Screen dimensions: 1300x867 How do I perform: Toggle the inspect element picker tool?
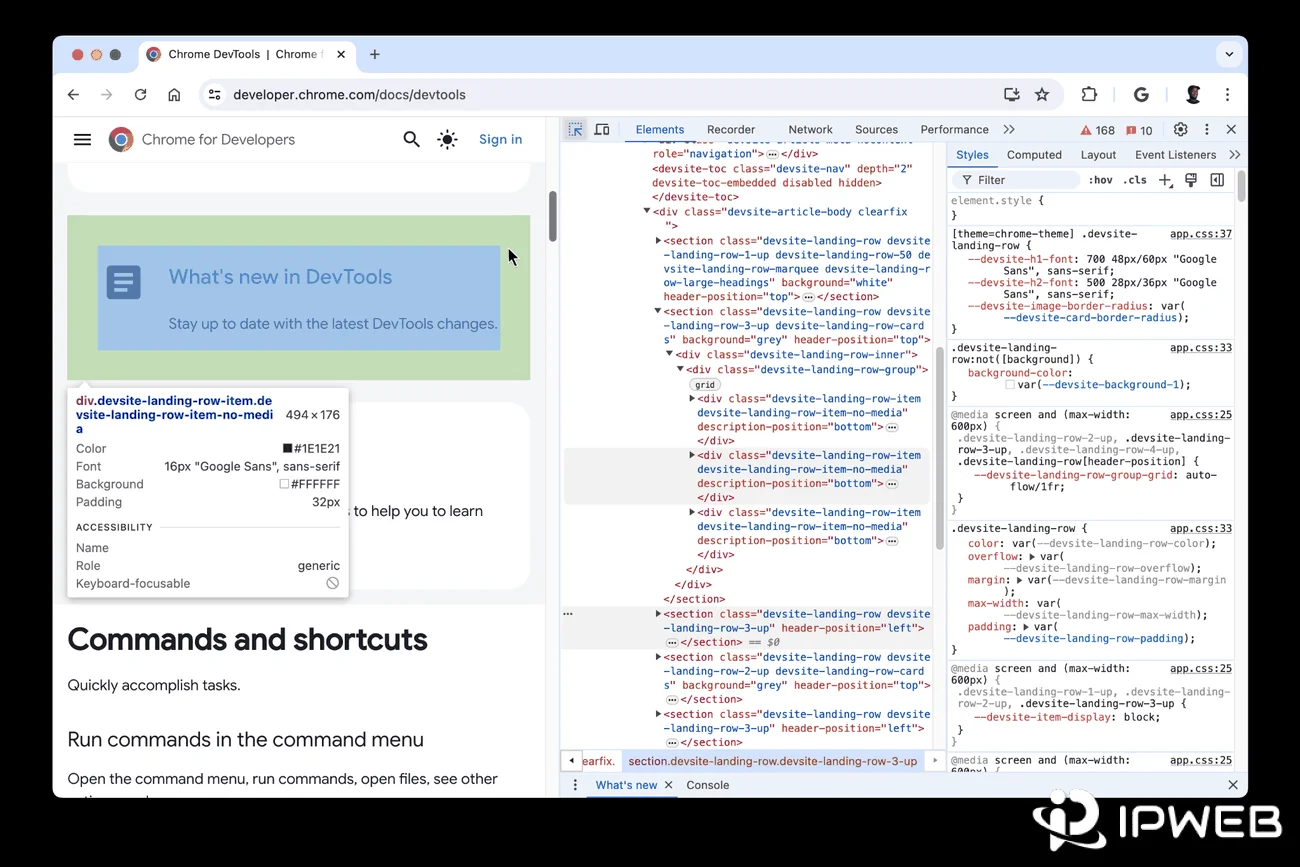point(575,129)
